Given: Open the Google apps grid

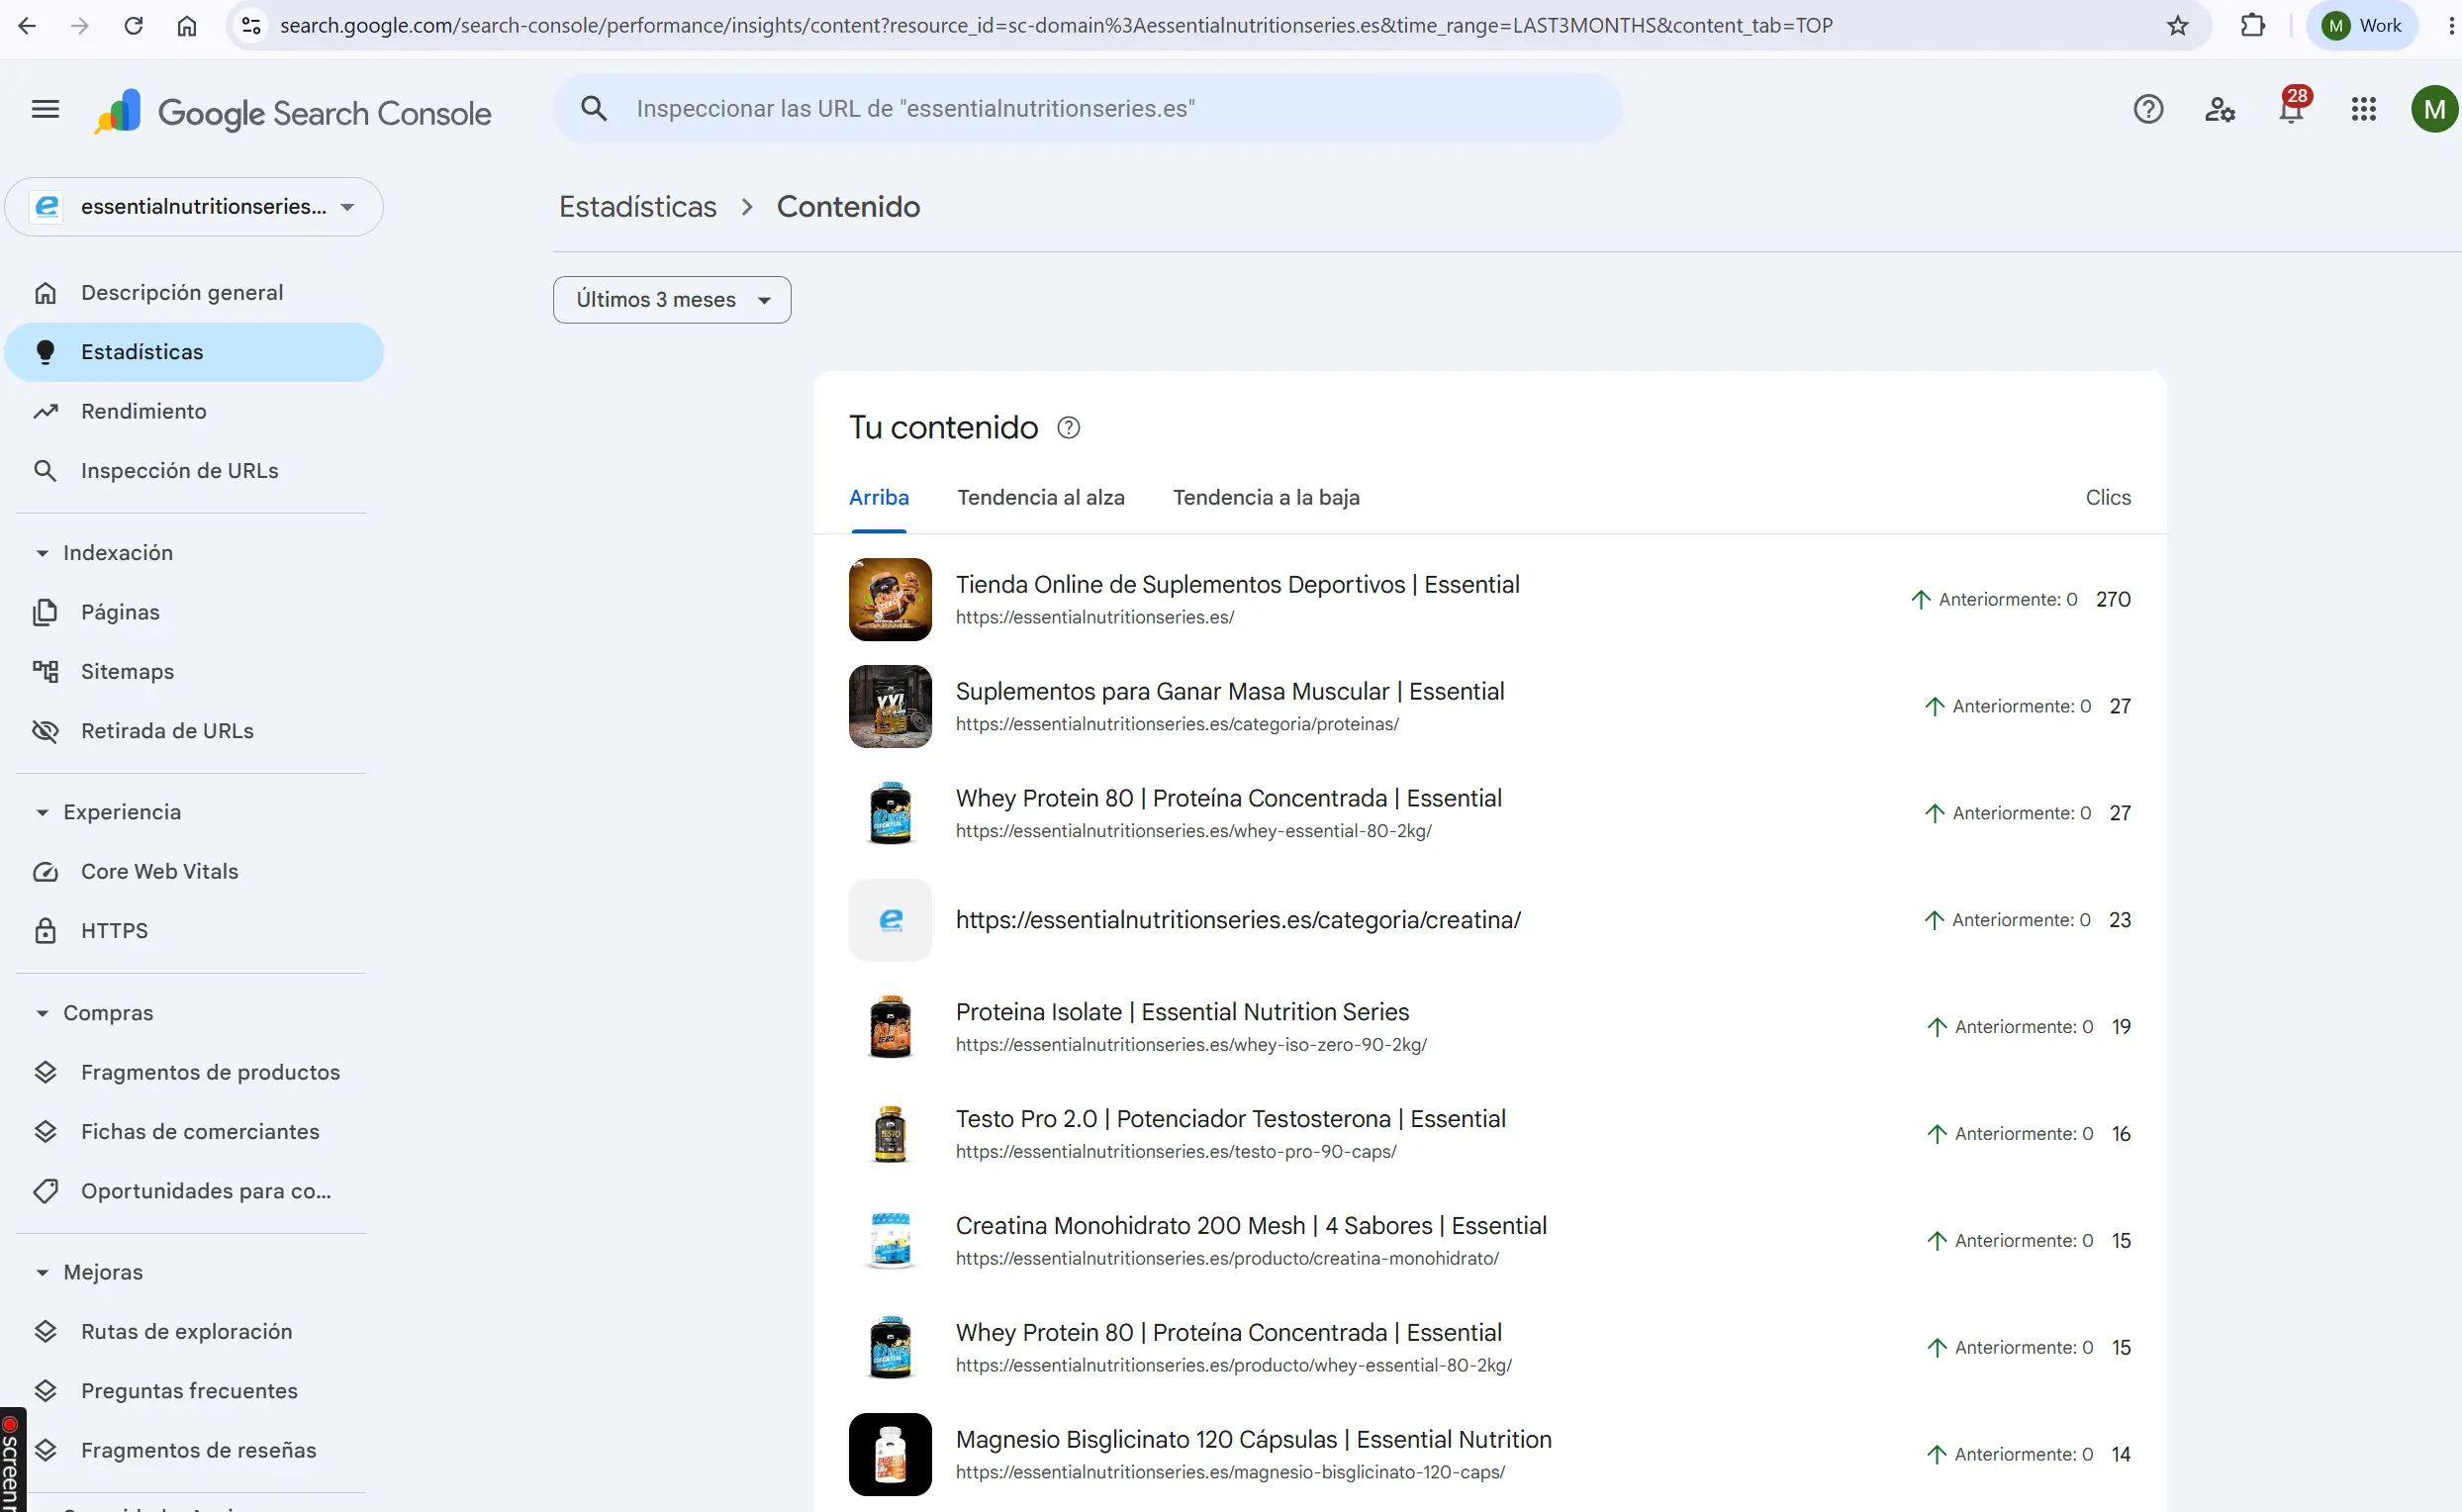Looking at the screenshot, I should point(2364,109).
